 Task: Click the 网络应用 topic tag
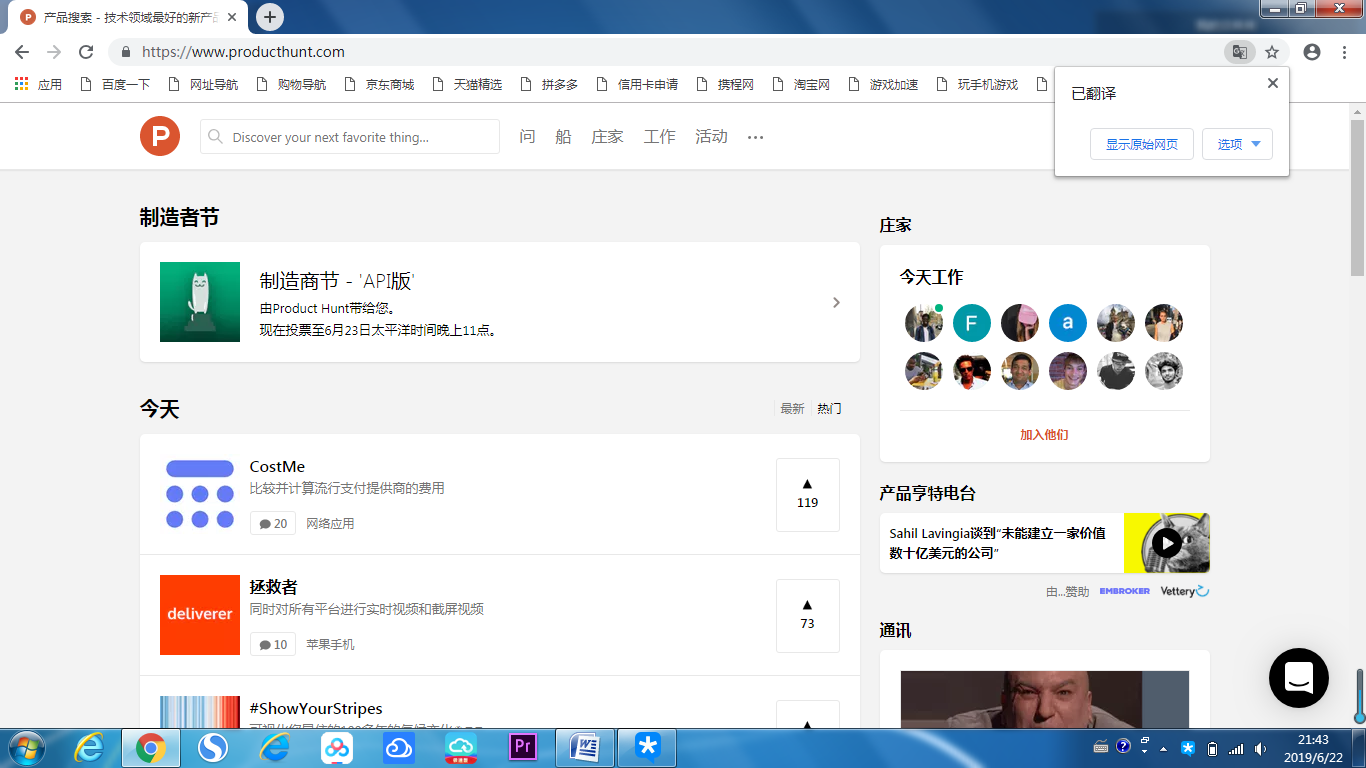330,524
